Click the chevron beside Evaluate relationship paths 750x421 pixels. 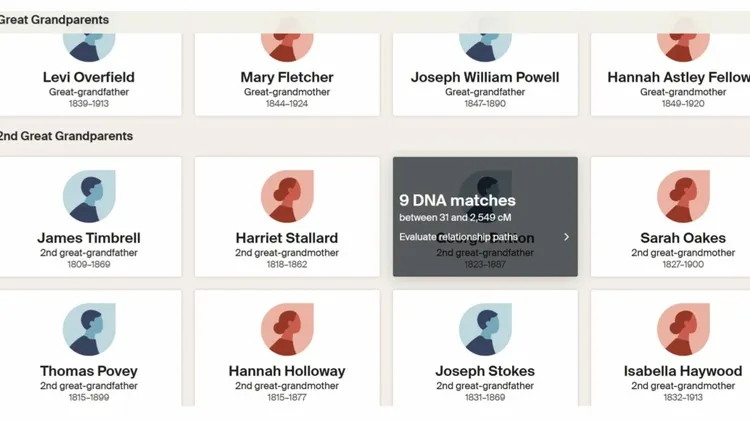[x=566, y=237]
